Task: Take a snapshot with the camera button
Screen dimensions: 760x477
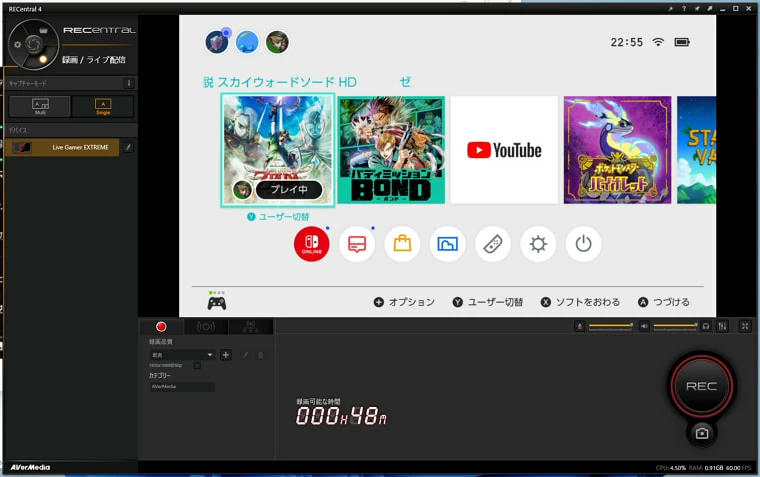Action: 702,433
